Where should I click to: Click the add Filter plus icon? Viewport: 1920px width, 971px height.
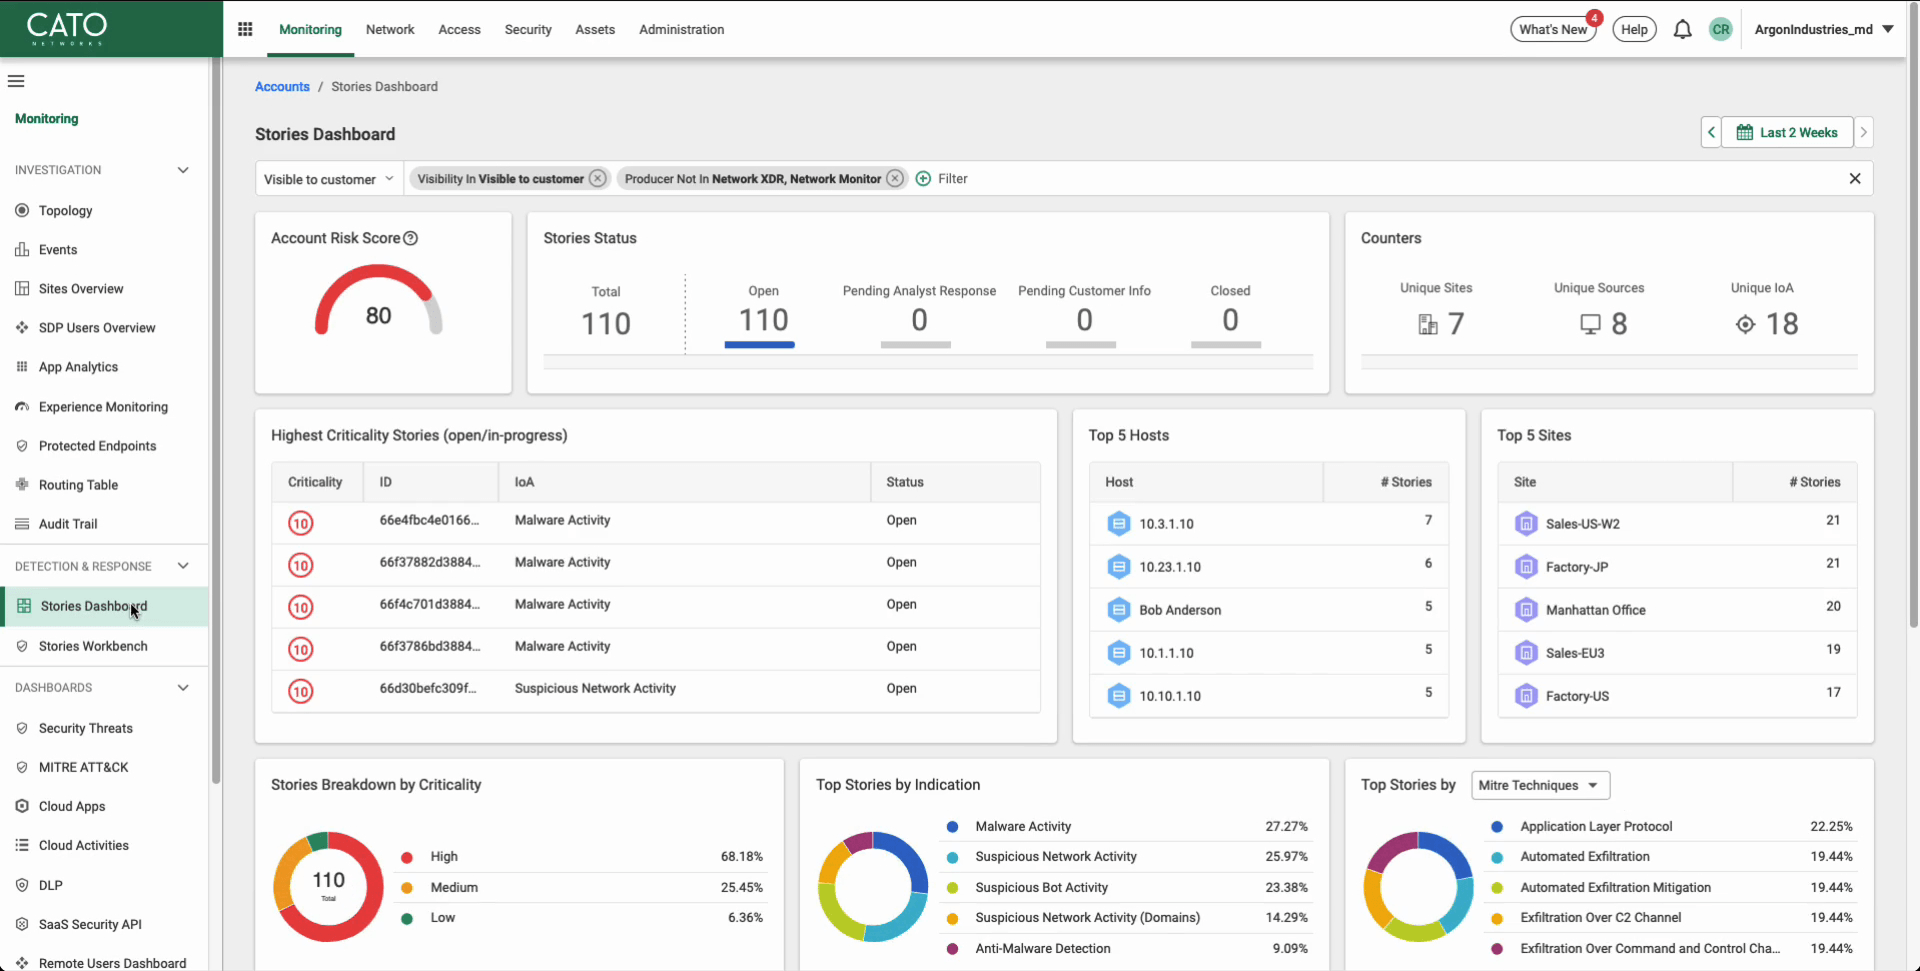click(923, 178)
